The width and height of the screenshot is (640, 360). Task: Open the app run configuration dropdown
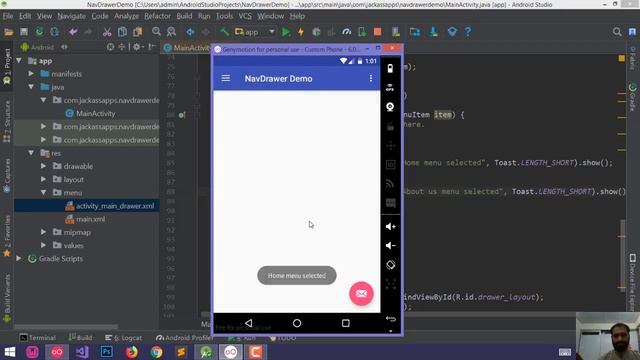coord(255,32)
